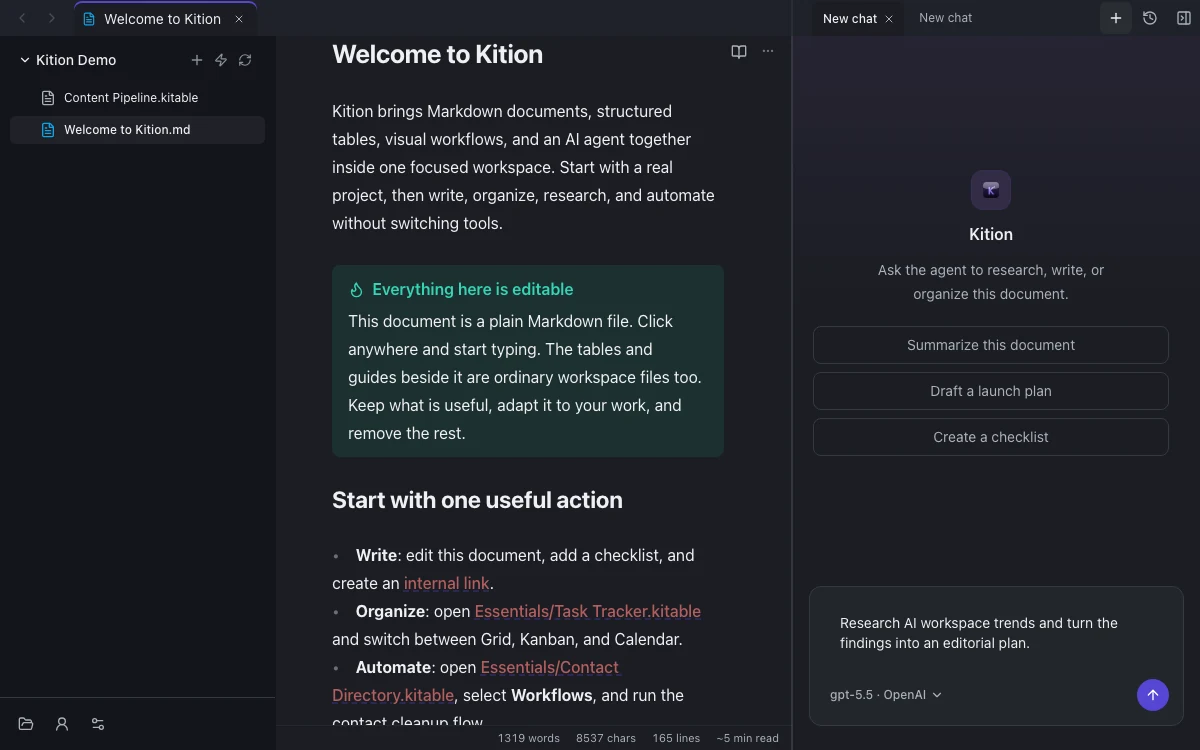Viewport: 1200px width, 750px height.
Task: Click the ~5 min read status entry
Action: [747, 738]
